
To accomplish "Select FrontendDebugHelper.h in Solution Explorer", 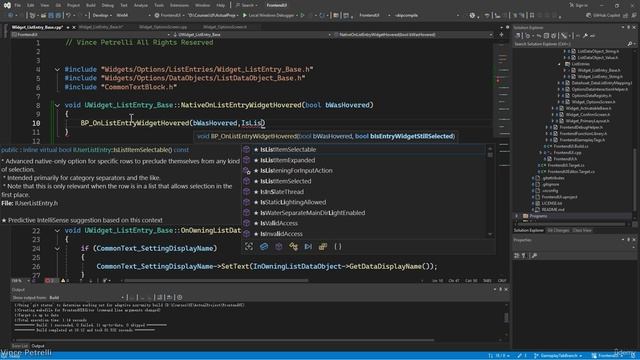I will 582,127.
